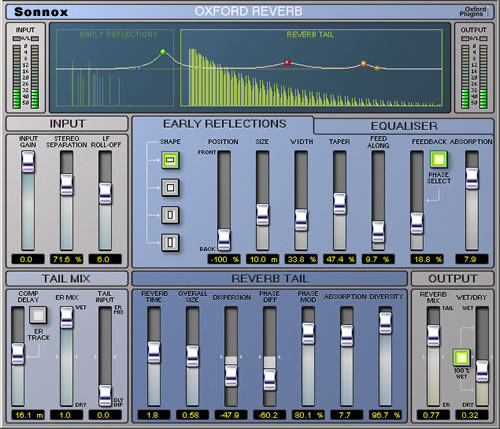This screenshot has width=500, height=429.
Task: Select the third room shape button
Action: pos(170,215)
